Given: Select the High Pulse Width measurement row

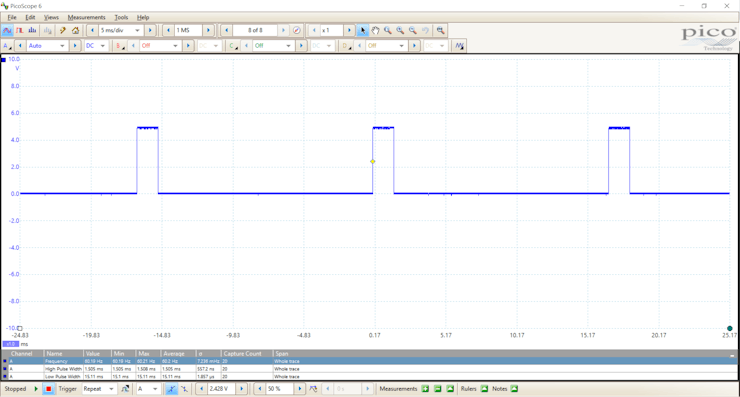Looking at the screenshot, I should pyautogui.click(x=369, y=369).
